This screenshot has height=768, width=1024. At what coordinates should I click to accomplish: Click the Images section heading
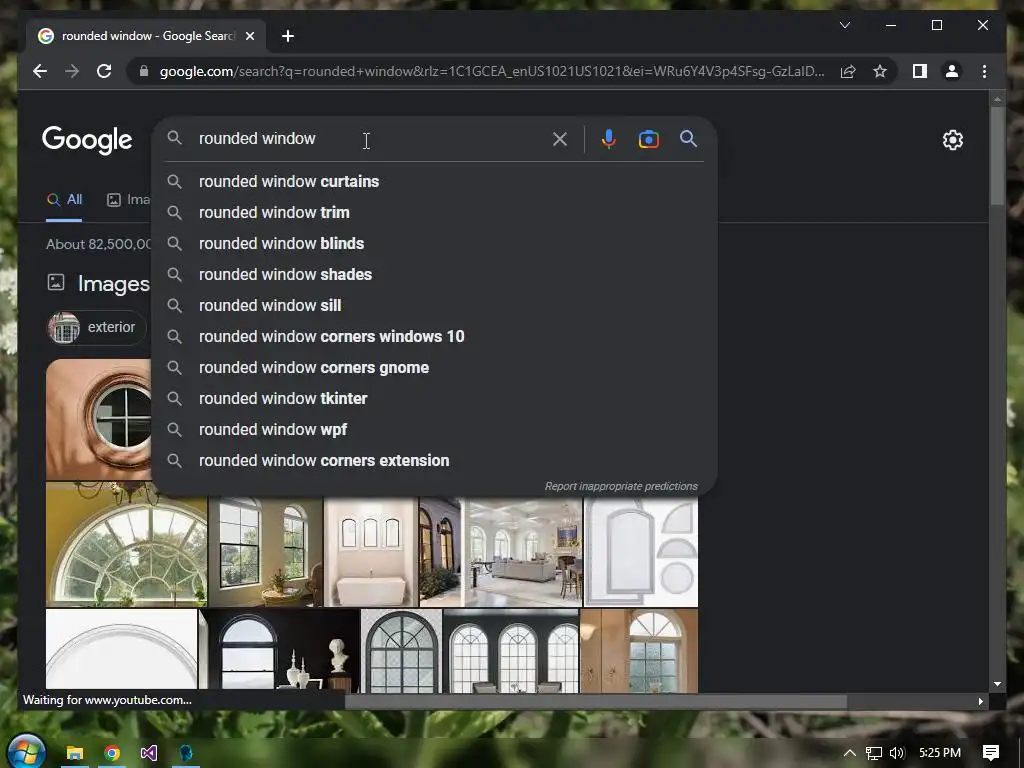coord(114,283)
